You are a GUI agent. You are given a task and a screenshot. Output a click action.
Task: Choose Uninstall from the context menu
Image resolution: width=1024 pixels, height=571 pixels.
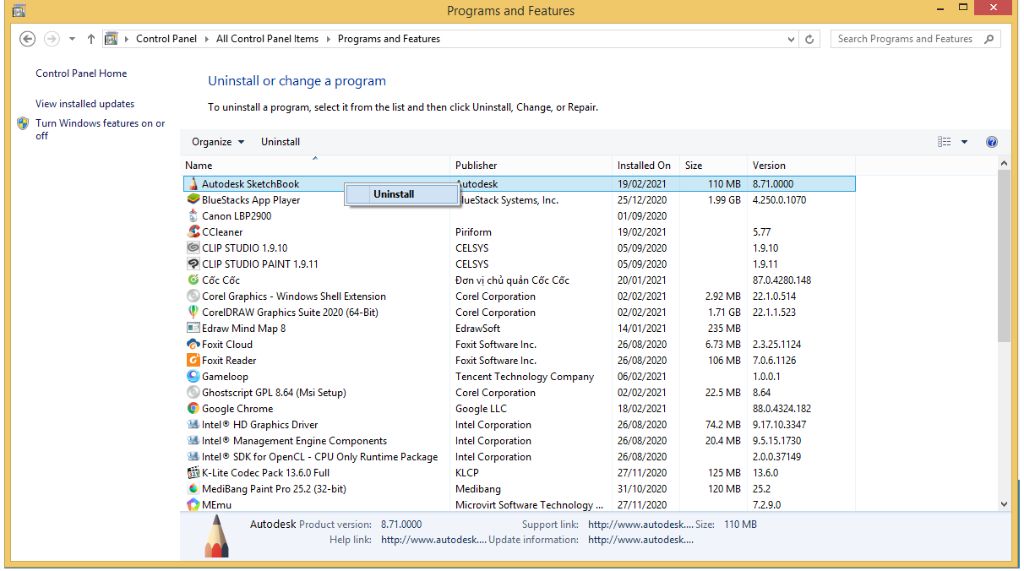point(402,194)
